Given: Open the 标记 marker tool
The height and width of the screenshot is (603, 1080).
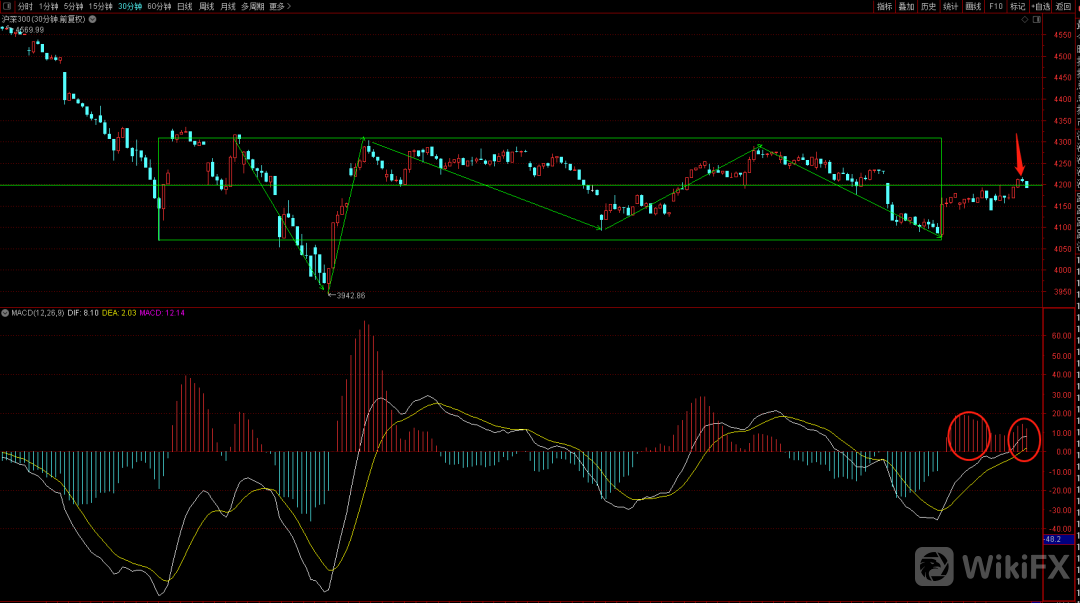Looking at the screenshot, I should point(1018,6).
